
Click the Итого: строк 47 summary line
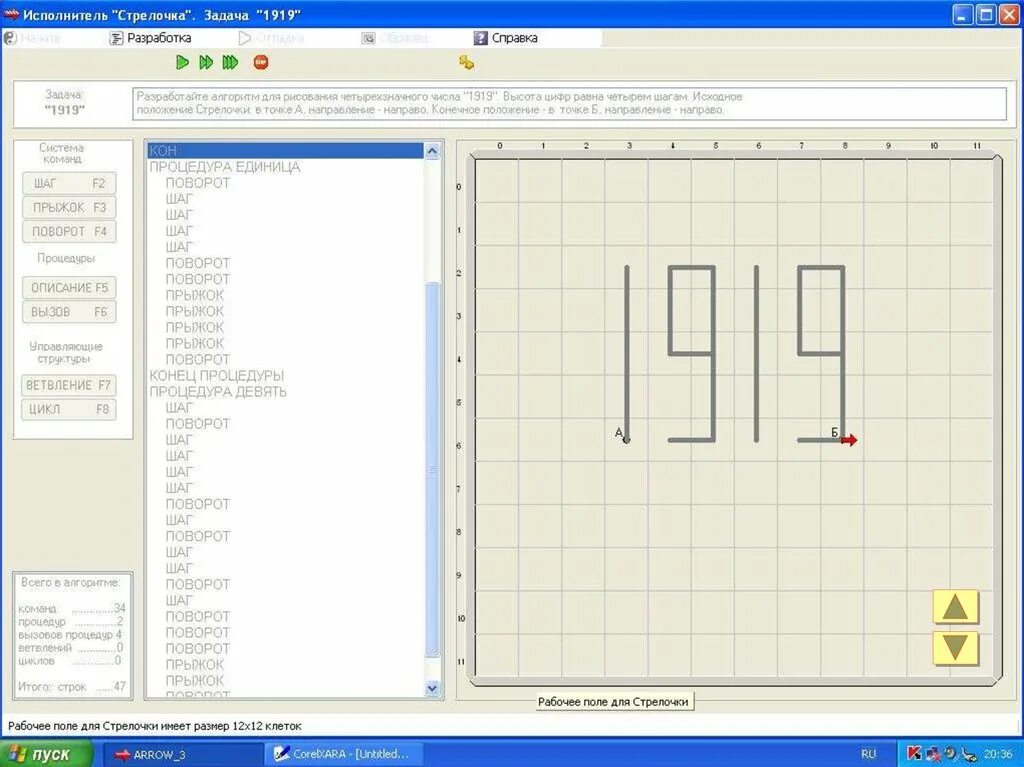pos(72,687)
